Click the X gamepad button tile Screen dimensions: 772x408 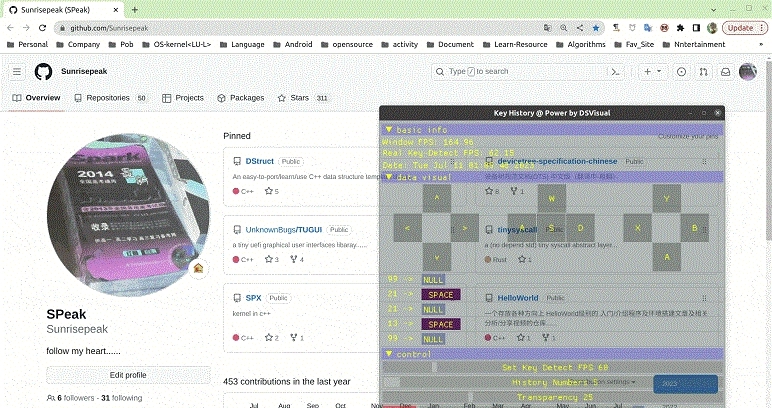click(638, 228)
